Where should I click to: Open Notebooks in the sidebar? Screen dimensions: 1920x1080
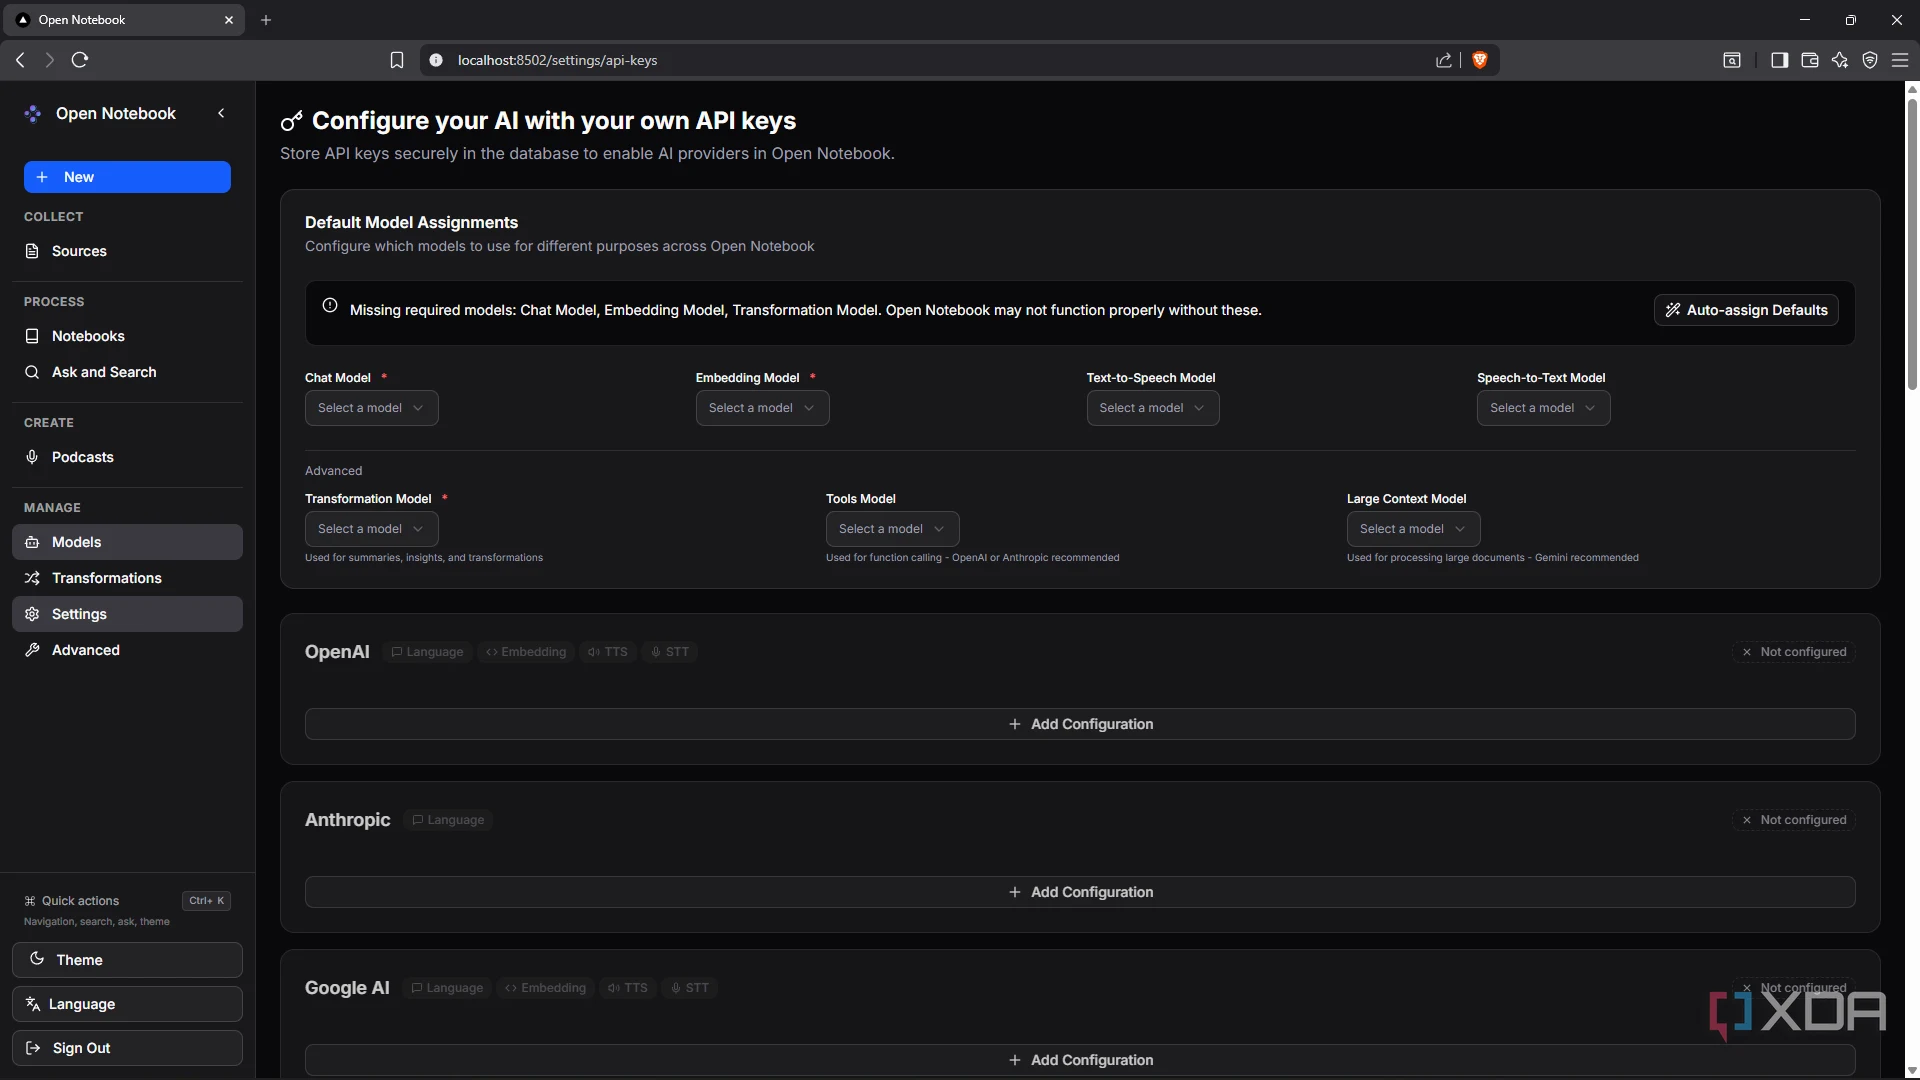pos(127,336)
